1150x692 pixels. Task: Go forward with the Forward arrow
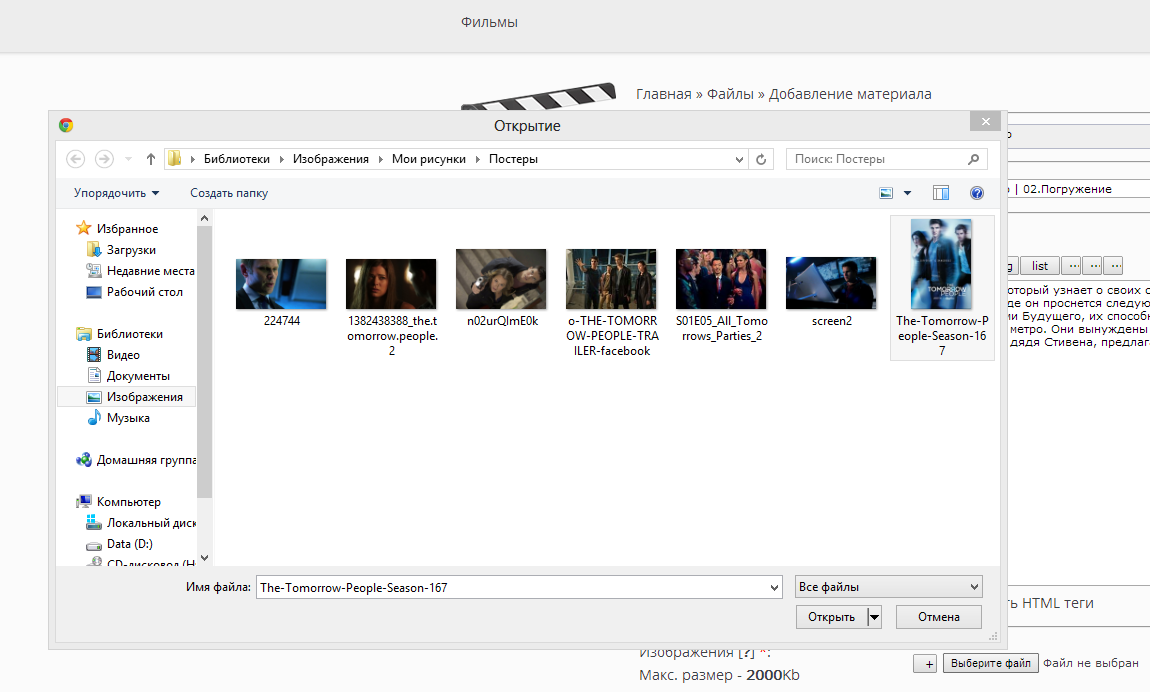coord(104,159)
